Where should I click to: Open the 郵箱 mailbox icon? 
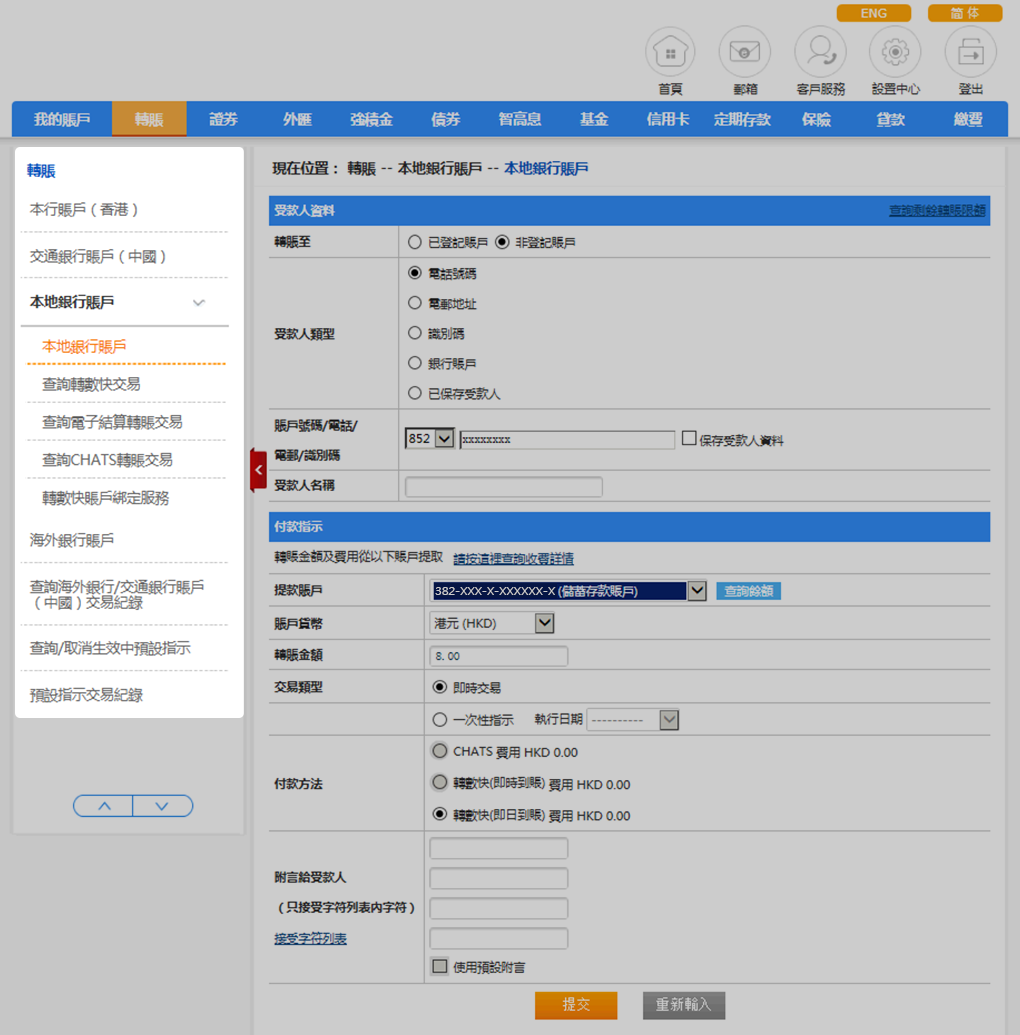click(x=745, y=53)
